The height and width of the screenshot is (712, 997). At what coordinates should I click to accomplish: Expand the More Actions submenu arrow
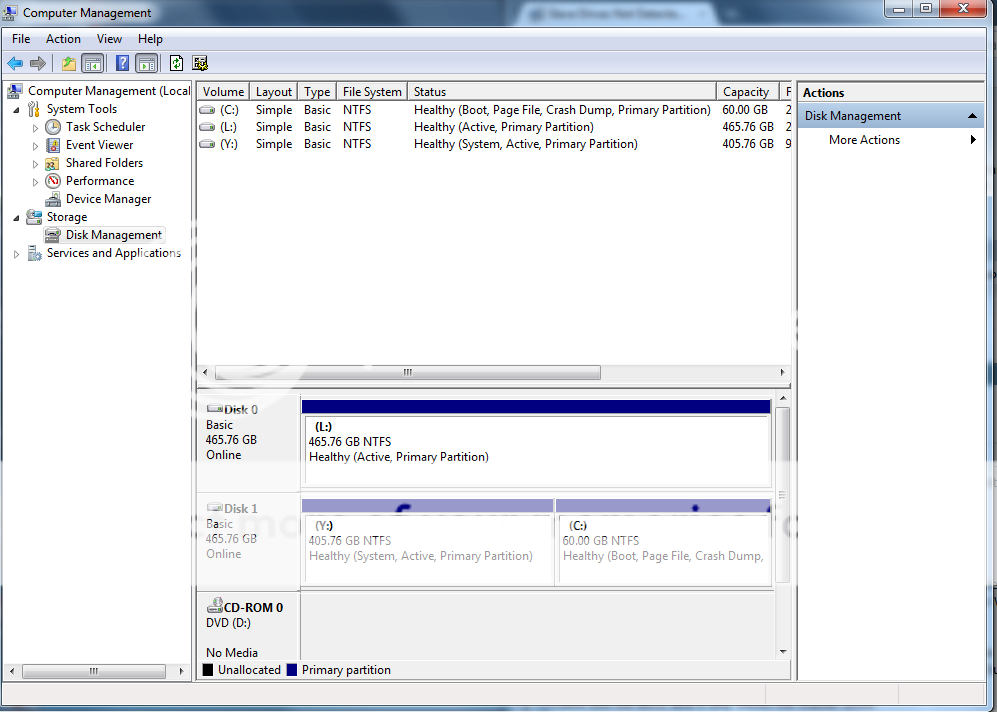coord(973,140)
